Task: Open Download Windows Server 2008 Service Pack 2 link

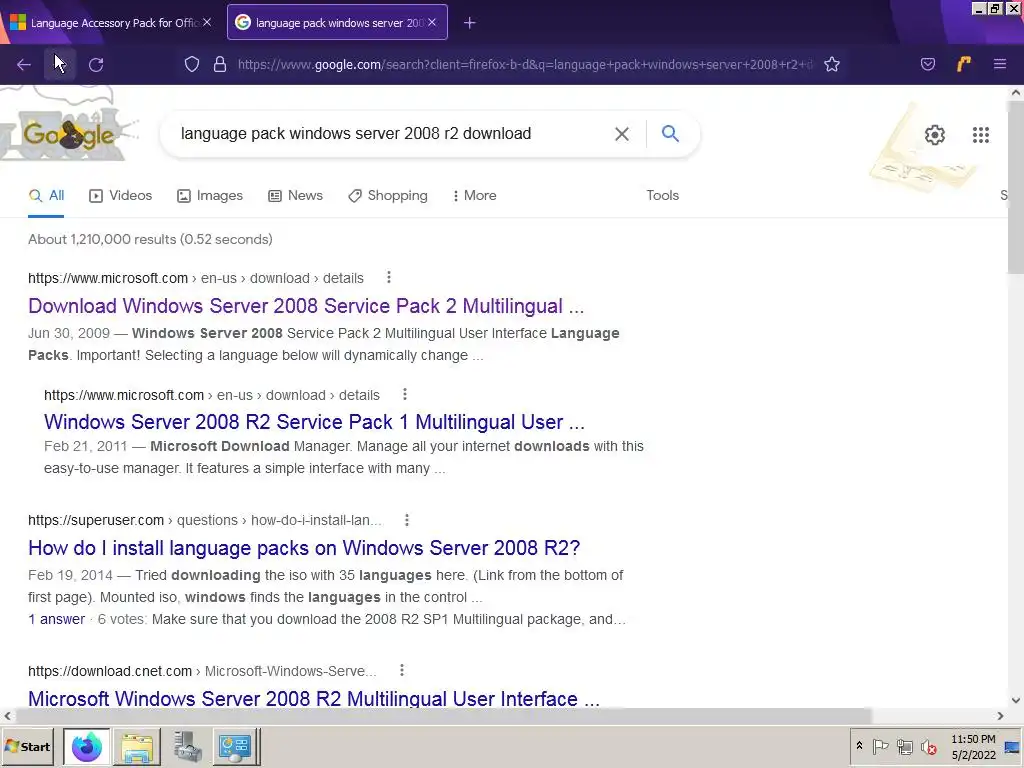Action: pos(306,306)
